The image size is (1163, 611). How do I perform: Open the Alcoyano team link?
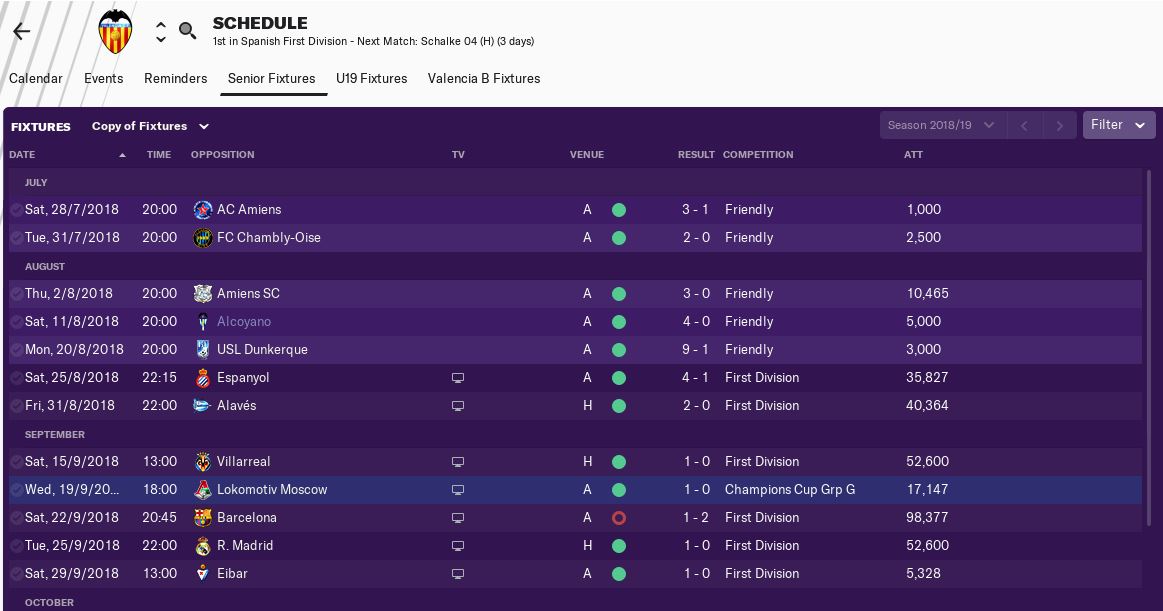point(244,322)
